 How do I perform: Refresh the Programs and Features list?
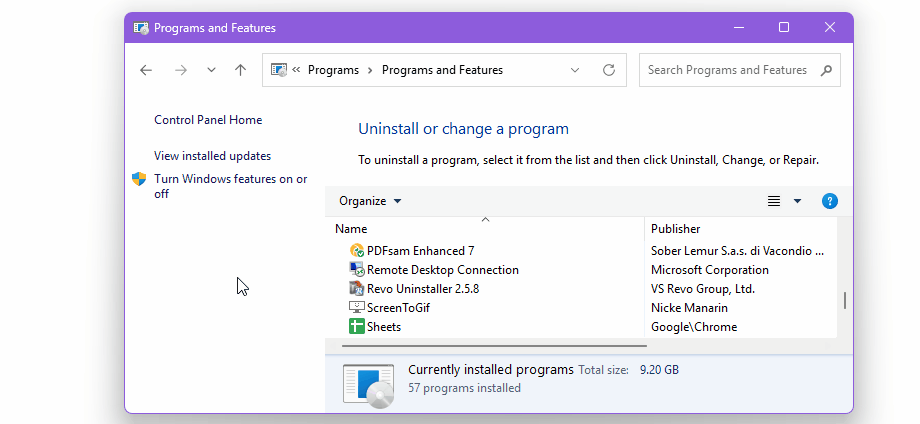point(609,70)
